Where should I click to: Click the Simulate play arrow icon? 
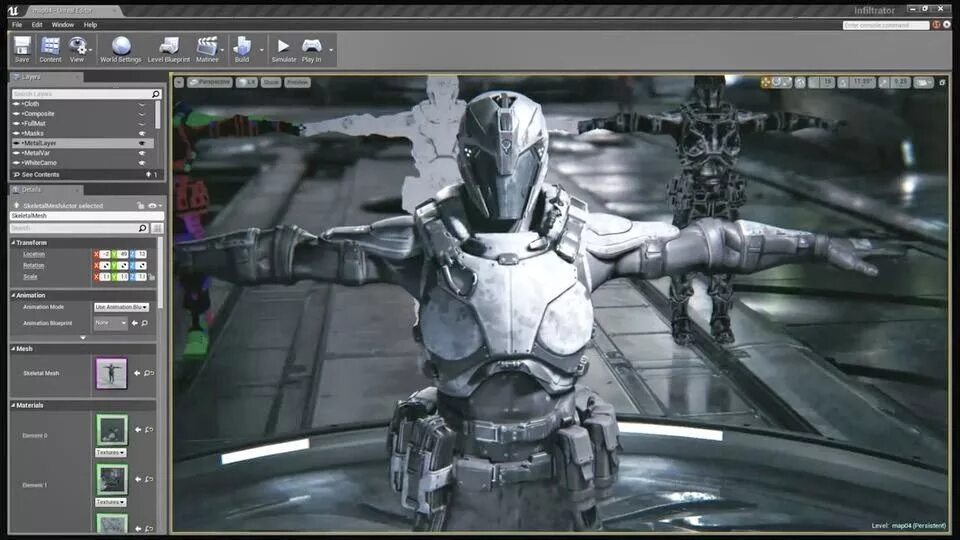click(x=283, y=46)
